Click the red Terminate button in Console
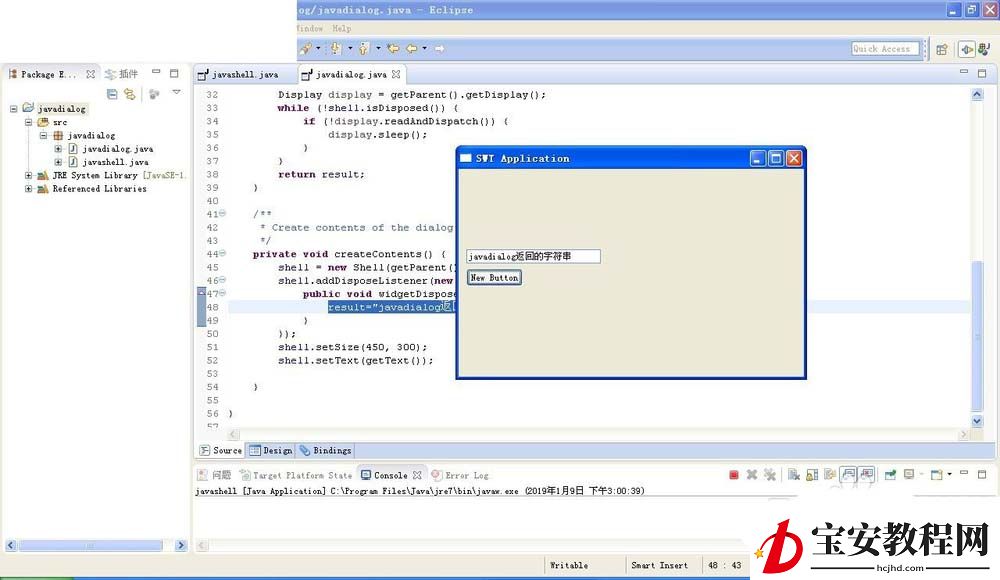1000x580 pixels. [733, 475]
